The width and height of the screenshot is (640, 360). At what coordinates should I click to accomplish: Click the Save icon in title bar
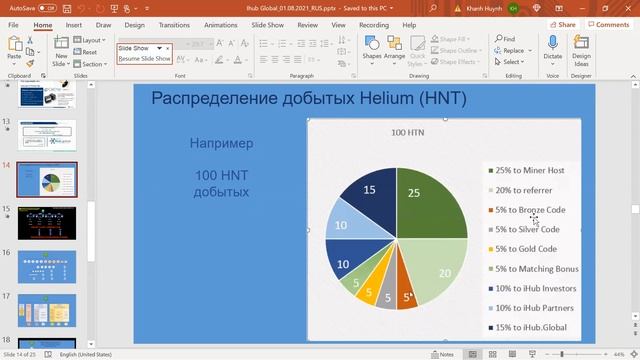(67, 8)
